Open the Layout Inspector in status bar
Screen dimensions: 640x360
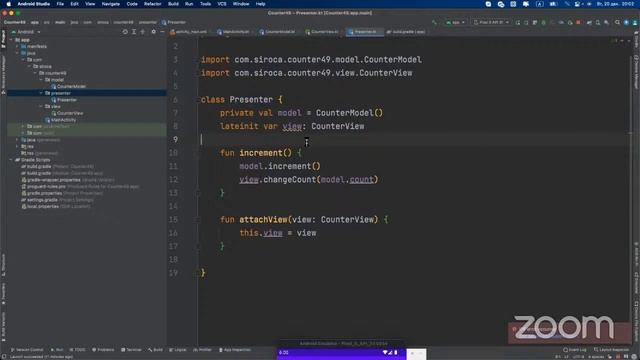coord(611,350)
